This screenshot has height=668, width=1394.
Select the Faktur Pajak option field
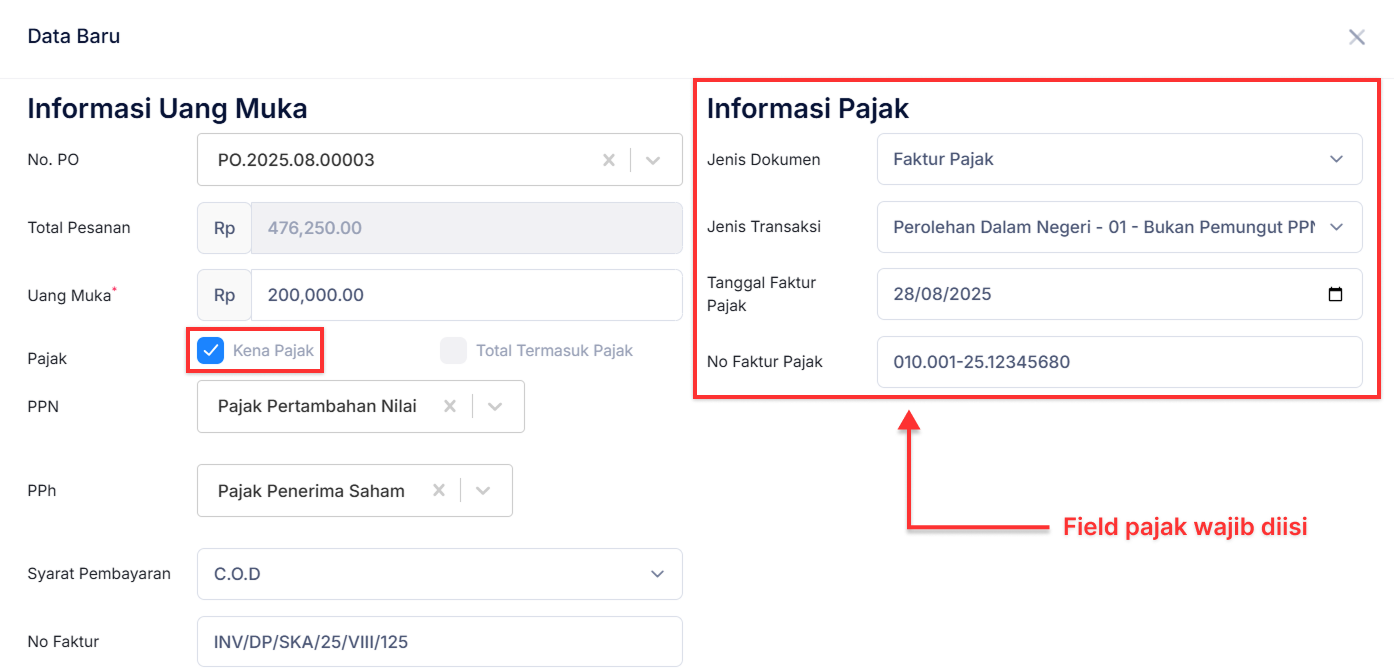(x=1100, y=159)
